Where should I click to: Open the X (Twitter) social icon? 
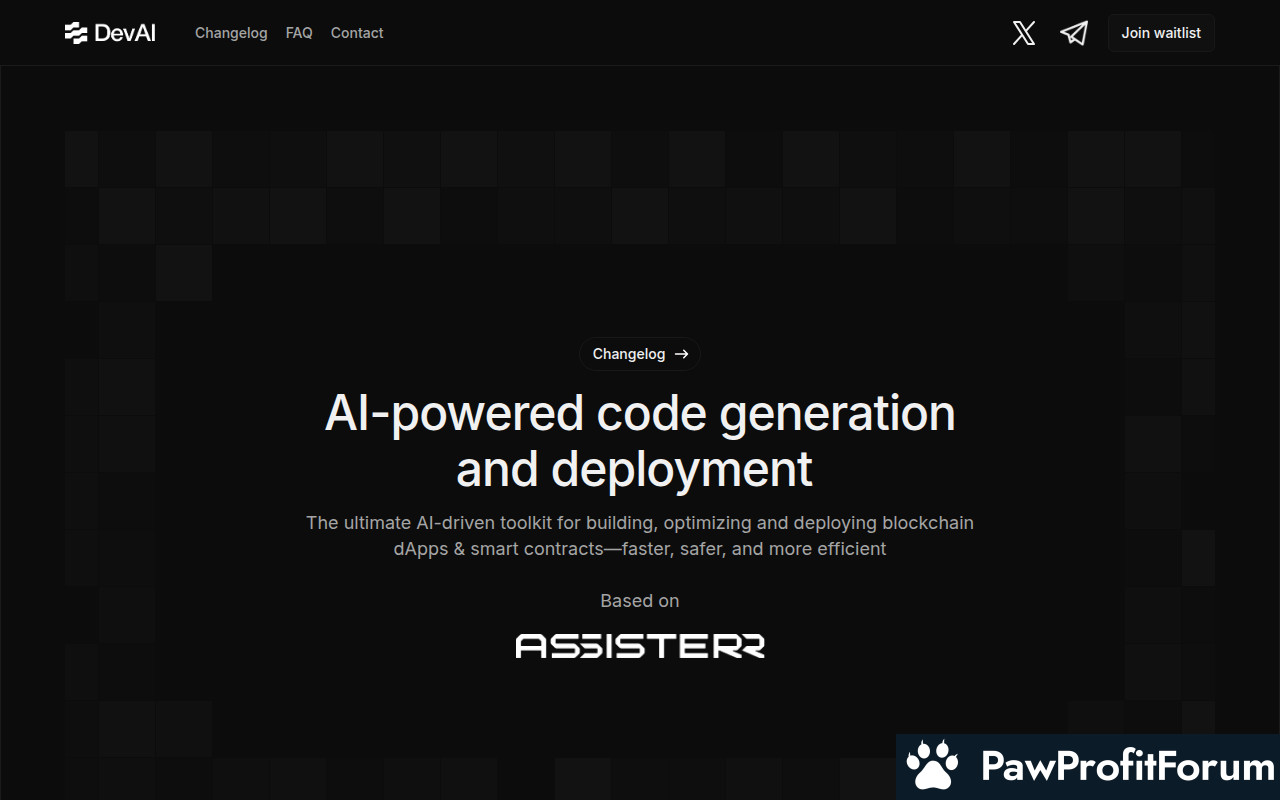pyautogui.click(x=1023, y=33)
